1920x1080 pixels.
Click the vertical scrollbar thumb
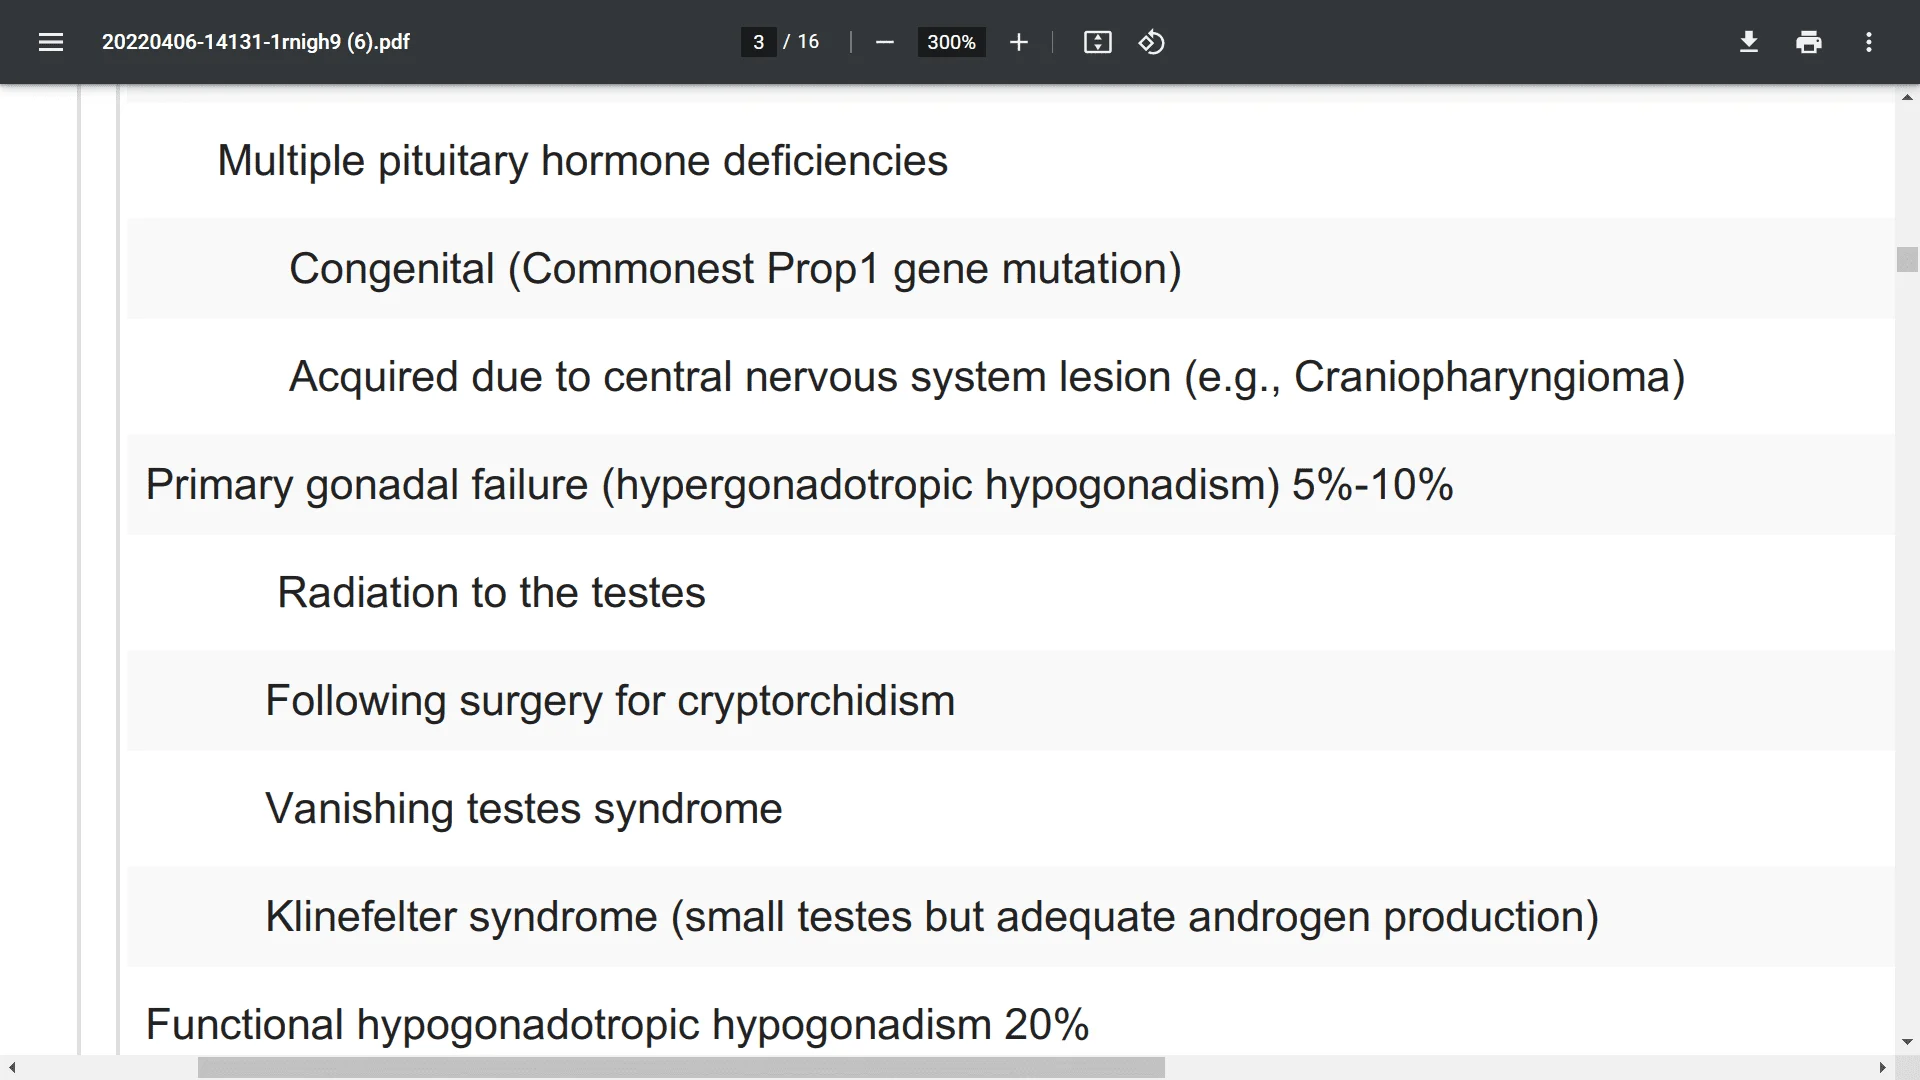coord(1907,259)
